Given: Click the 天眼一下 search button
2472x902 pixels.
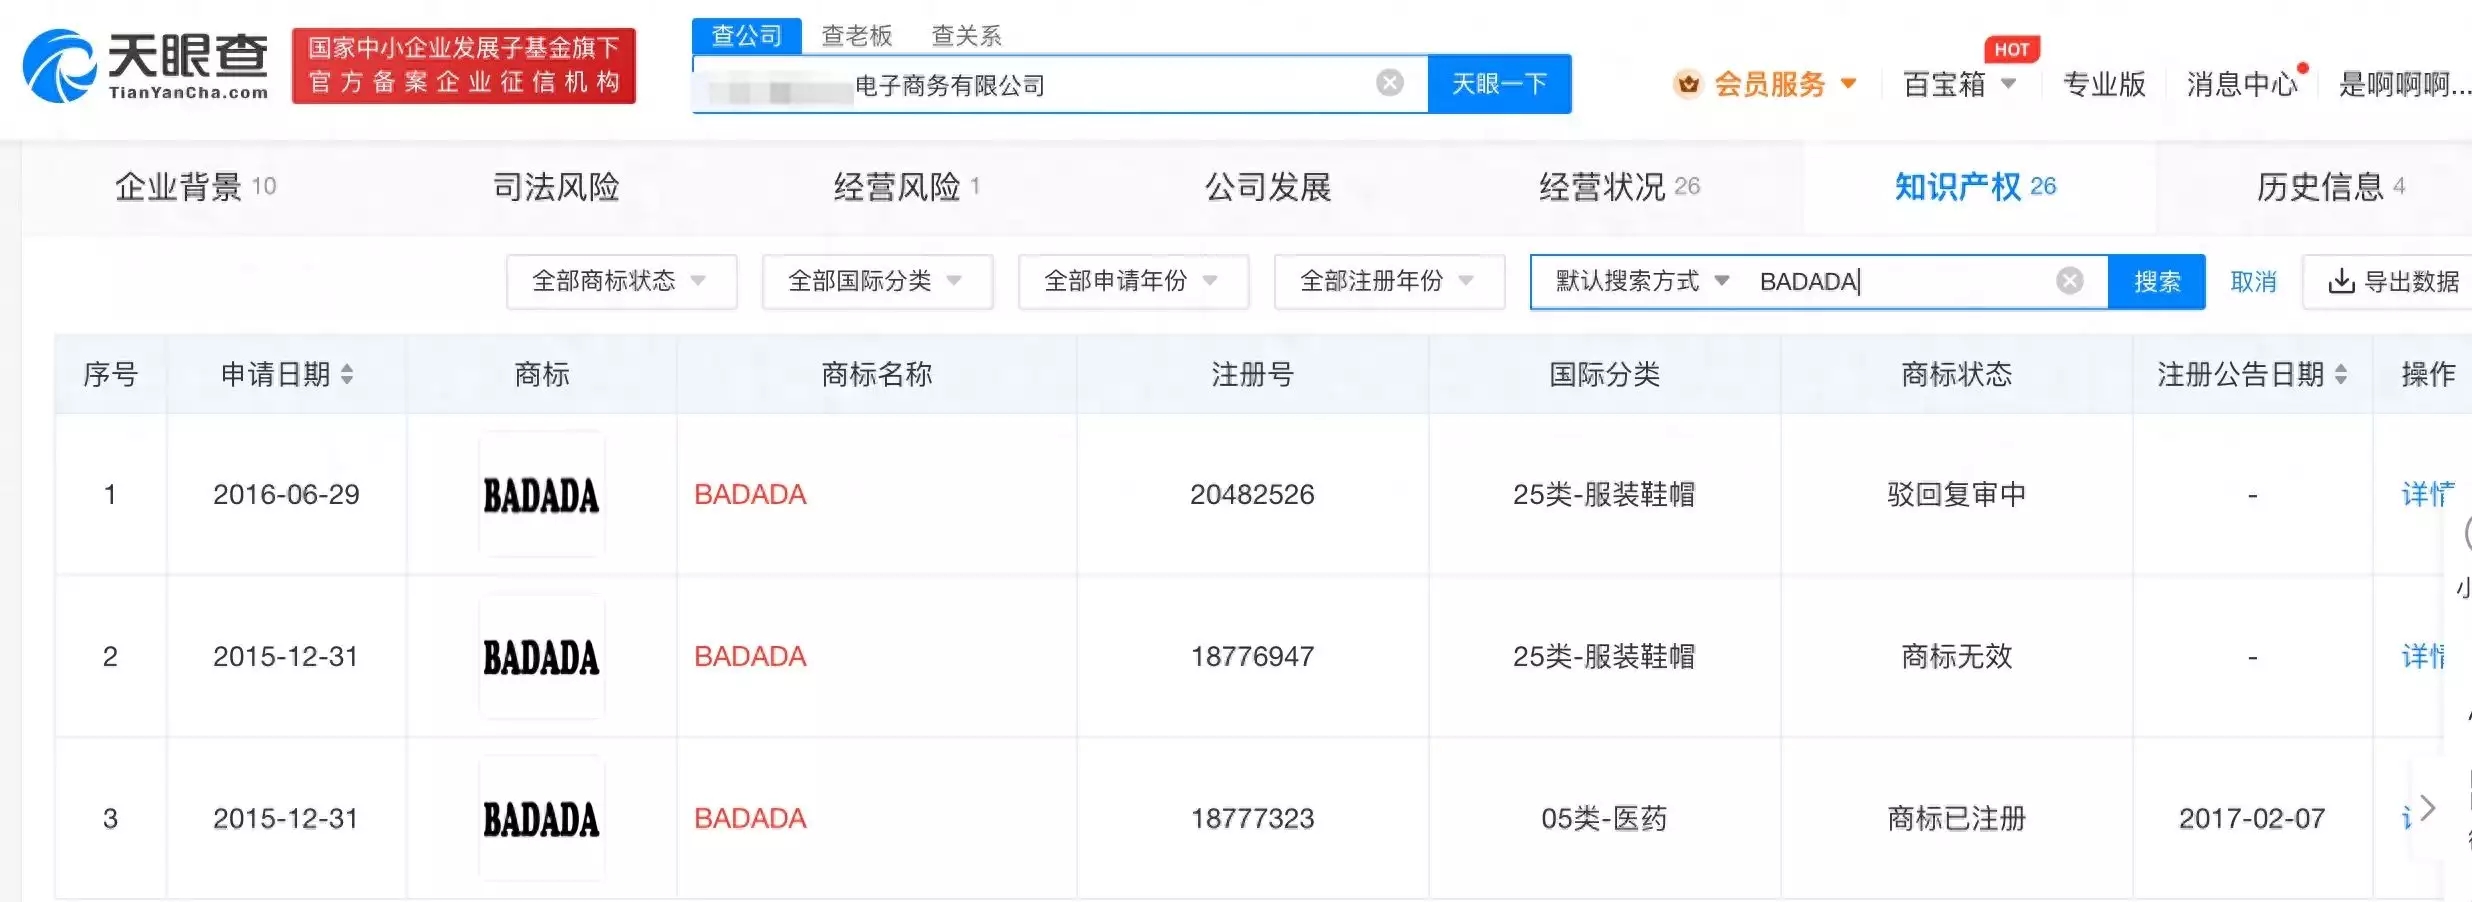Looking at the screenshot, I should [x=1499, y=84].
